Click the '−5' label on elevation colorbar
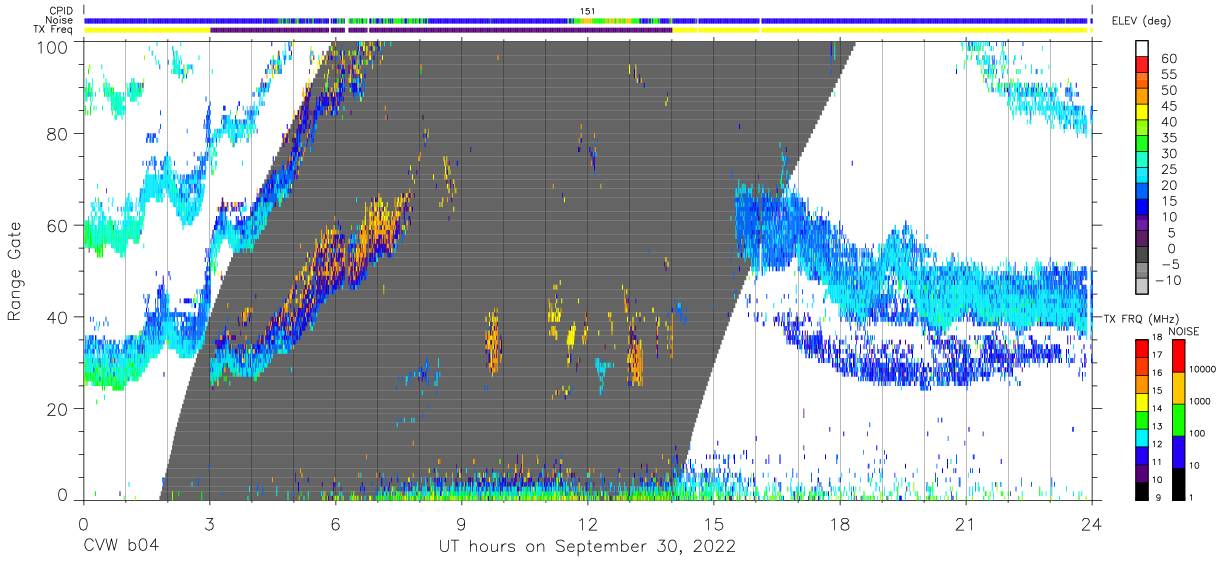The height and width of the screenshot is (567, 1228). (1171, 265)
